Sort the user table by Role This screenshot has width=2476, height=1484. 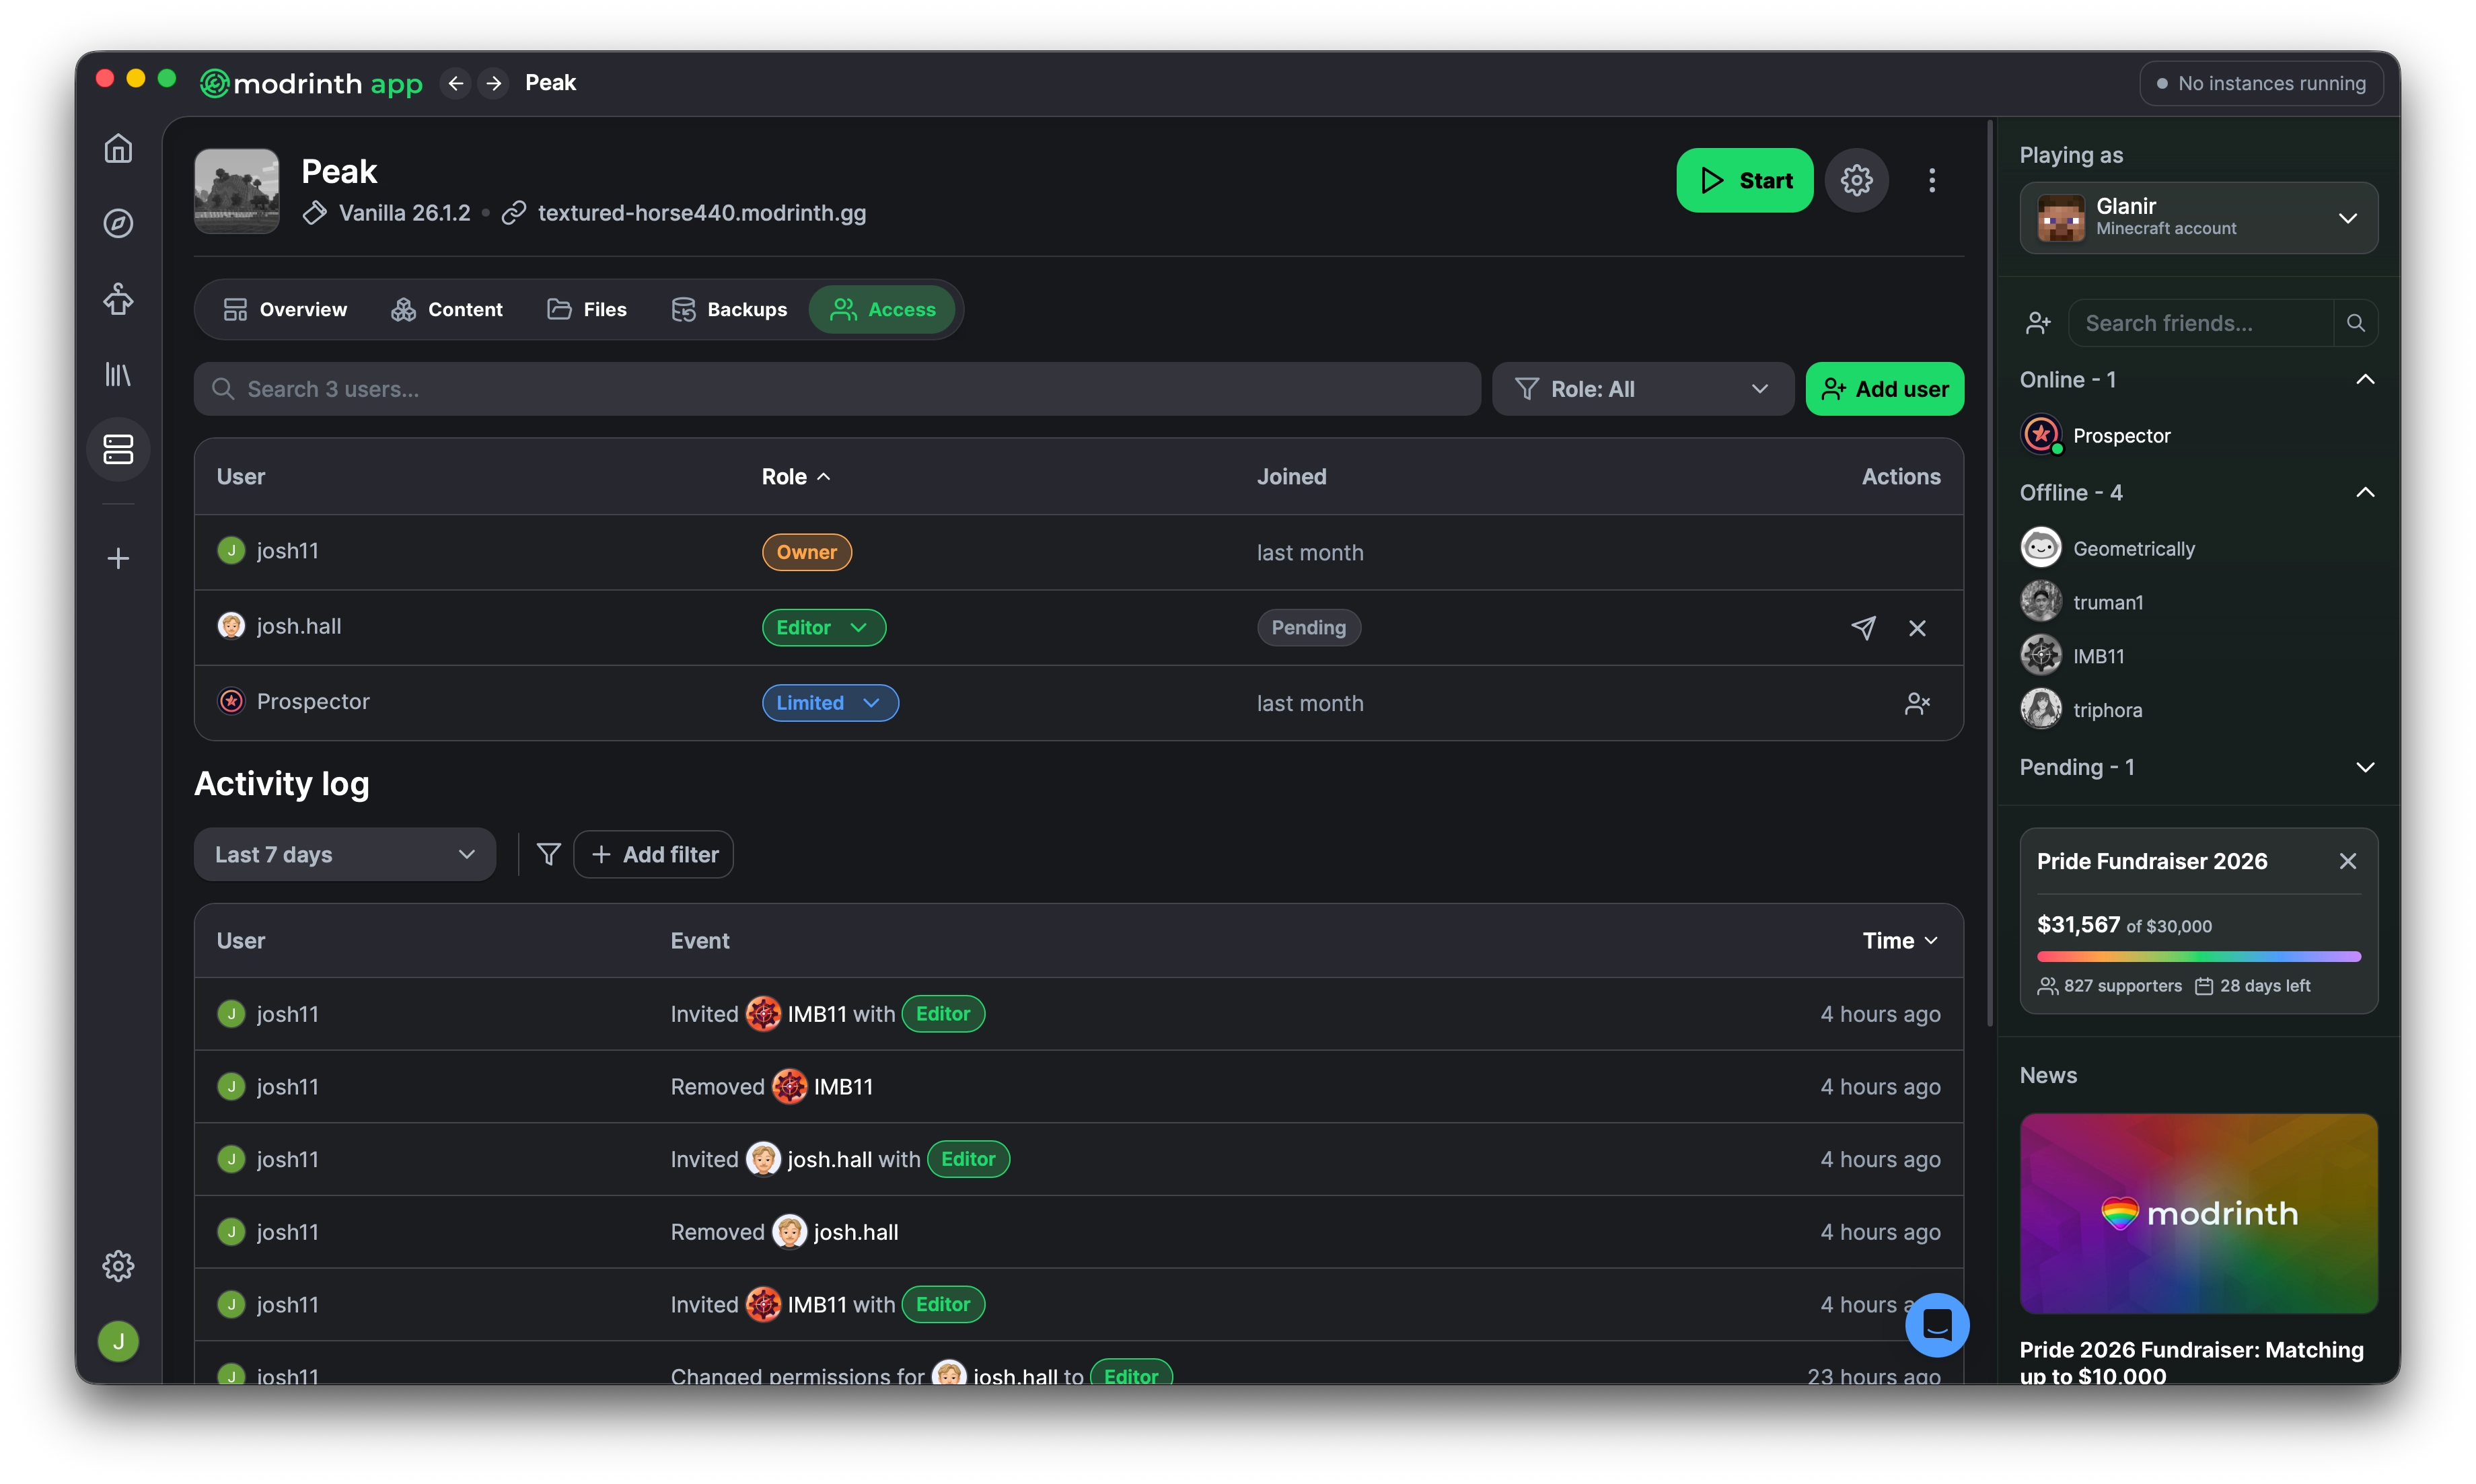click(796, 477)
